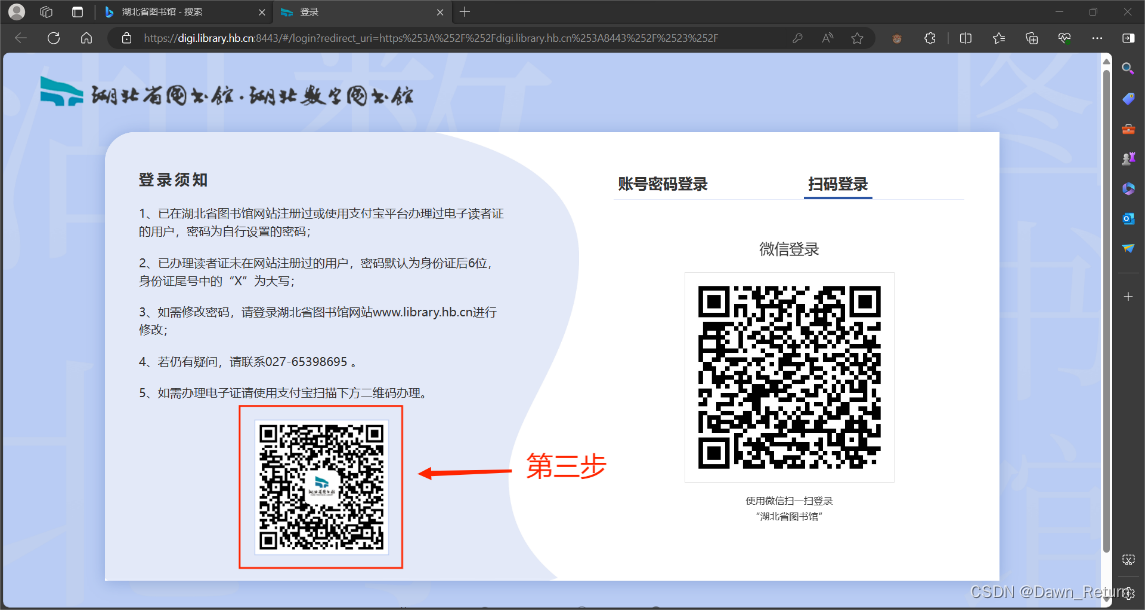Open sidebar Games chess icon
The height and width of the screenshot is (610, 1145).
click(x=1128, y=159)
